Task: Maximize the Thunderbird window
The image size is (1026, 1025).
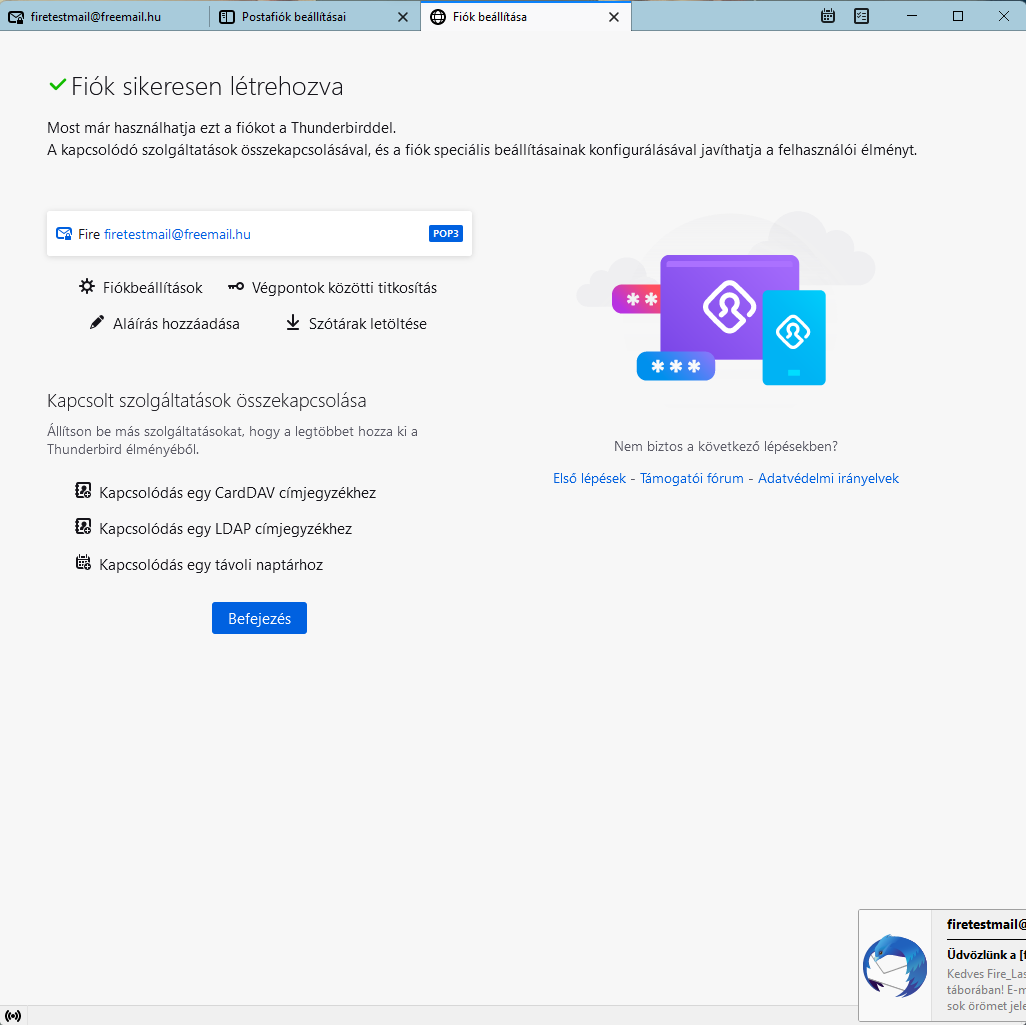Action: (958, 16)
